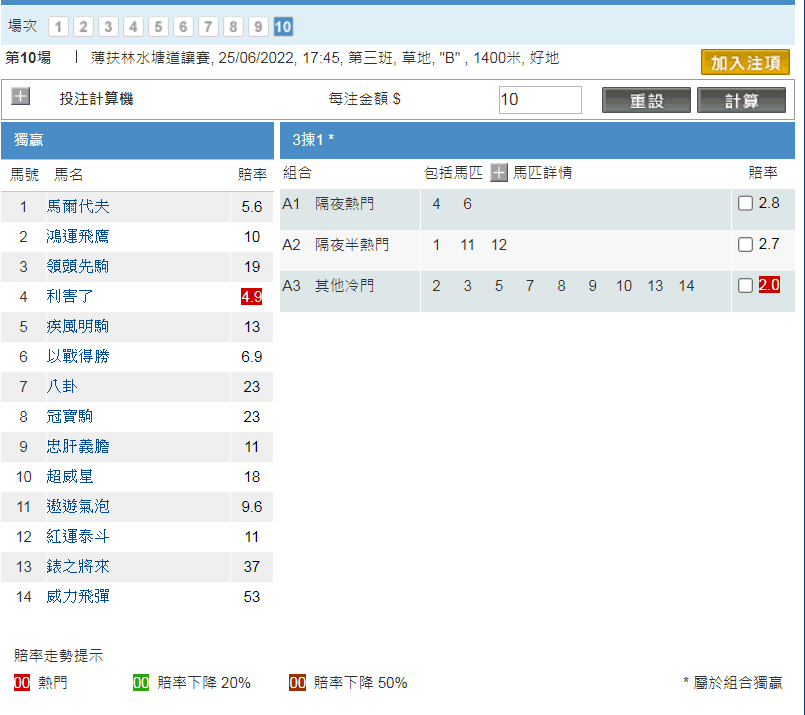Expand 馬匹詳情 plus icon
The image size is (805, 715).
499,173
